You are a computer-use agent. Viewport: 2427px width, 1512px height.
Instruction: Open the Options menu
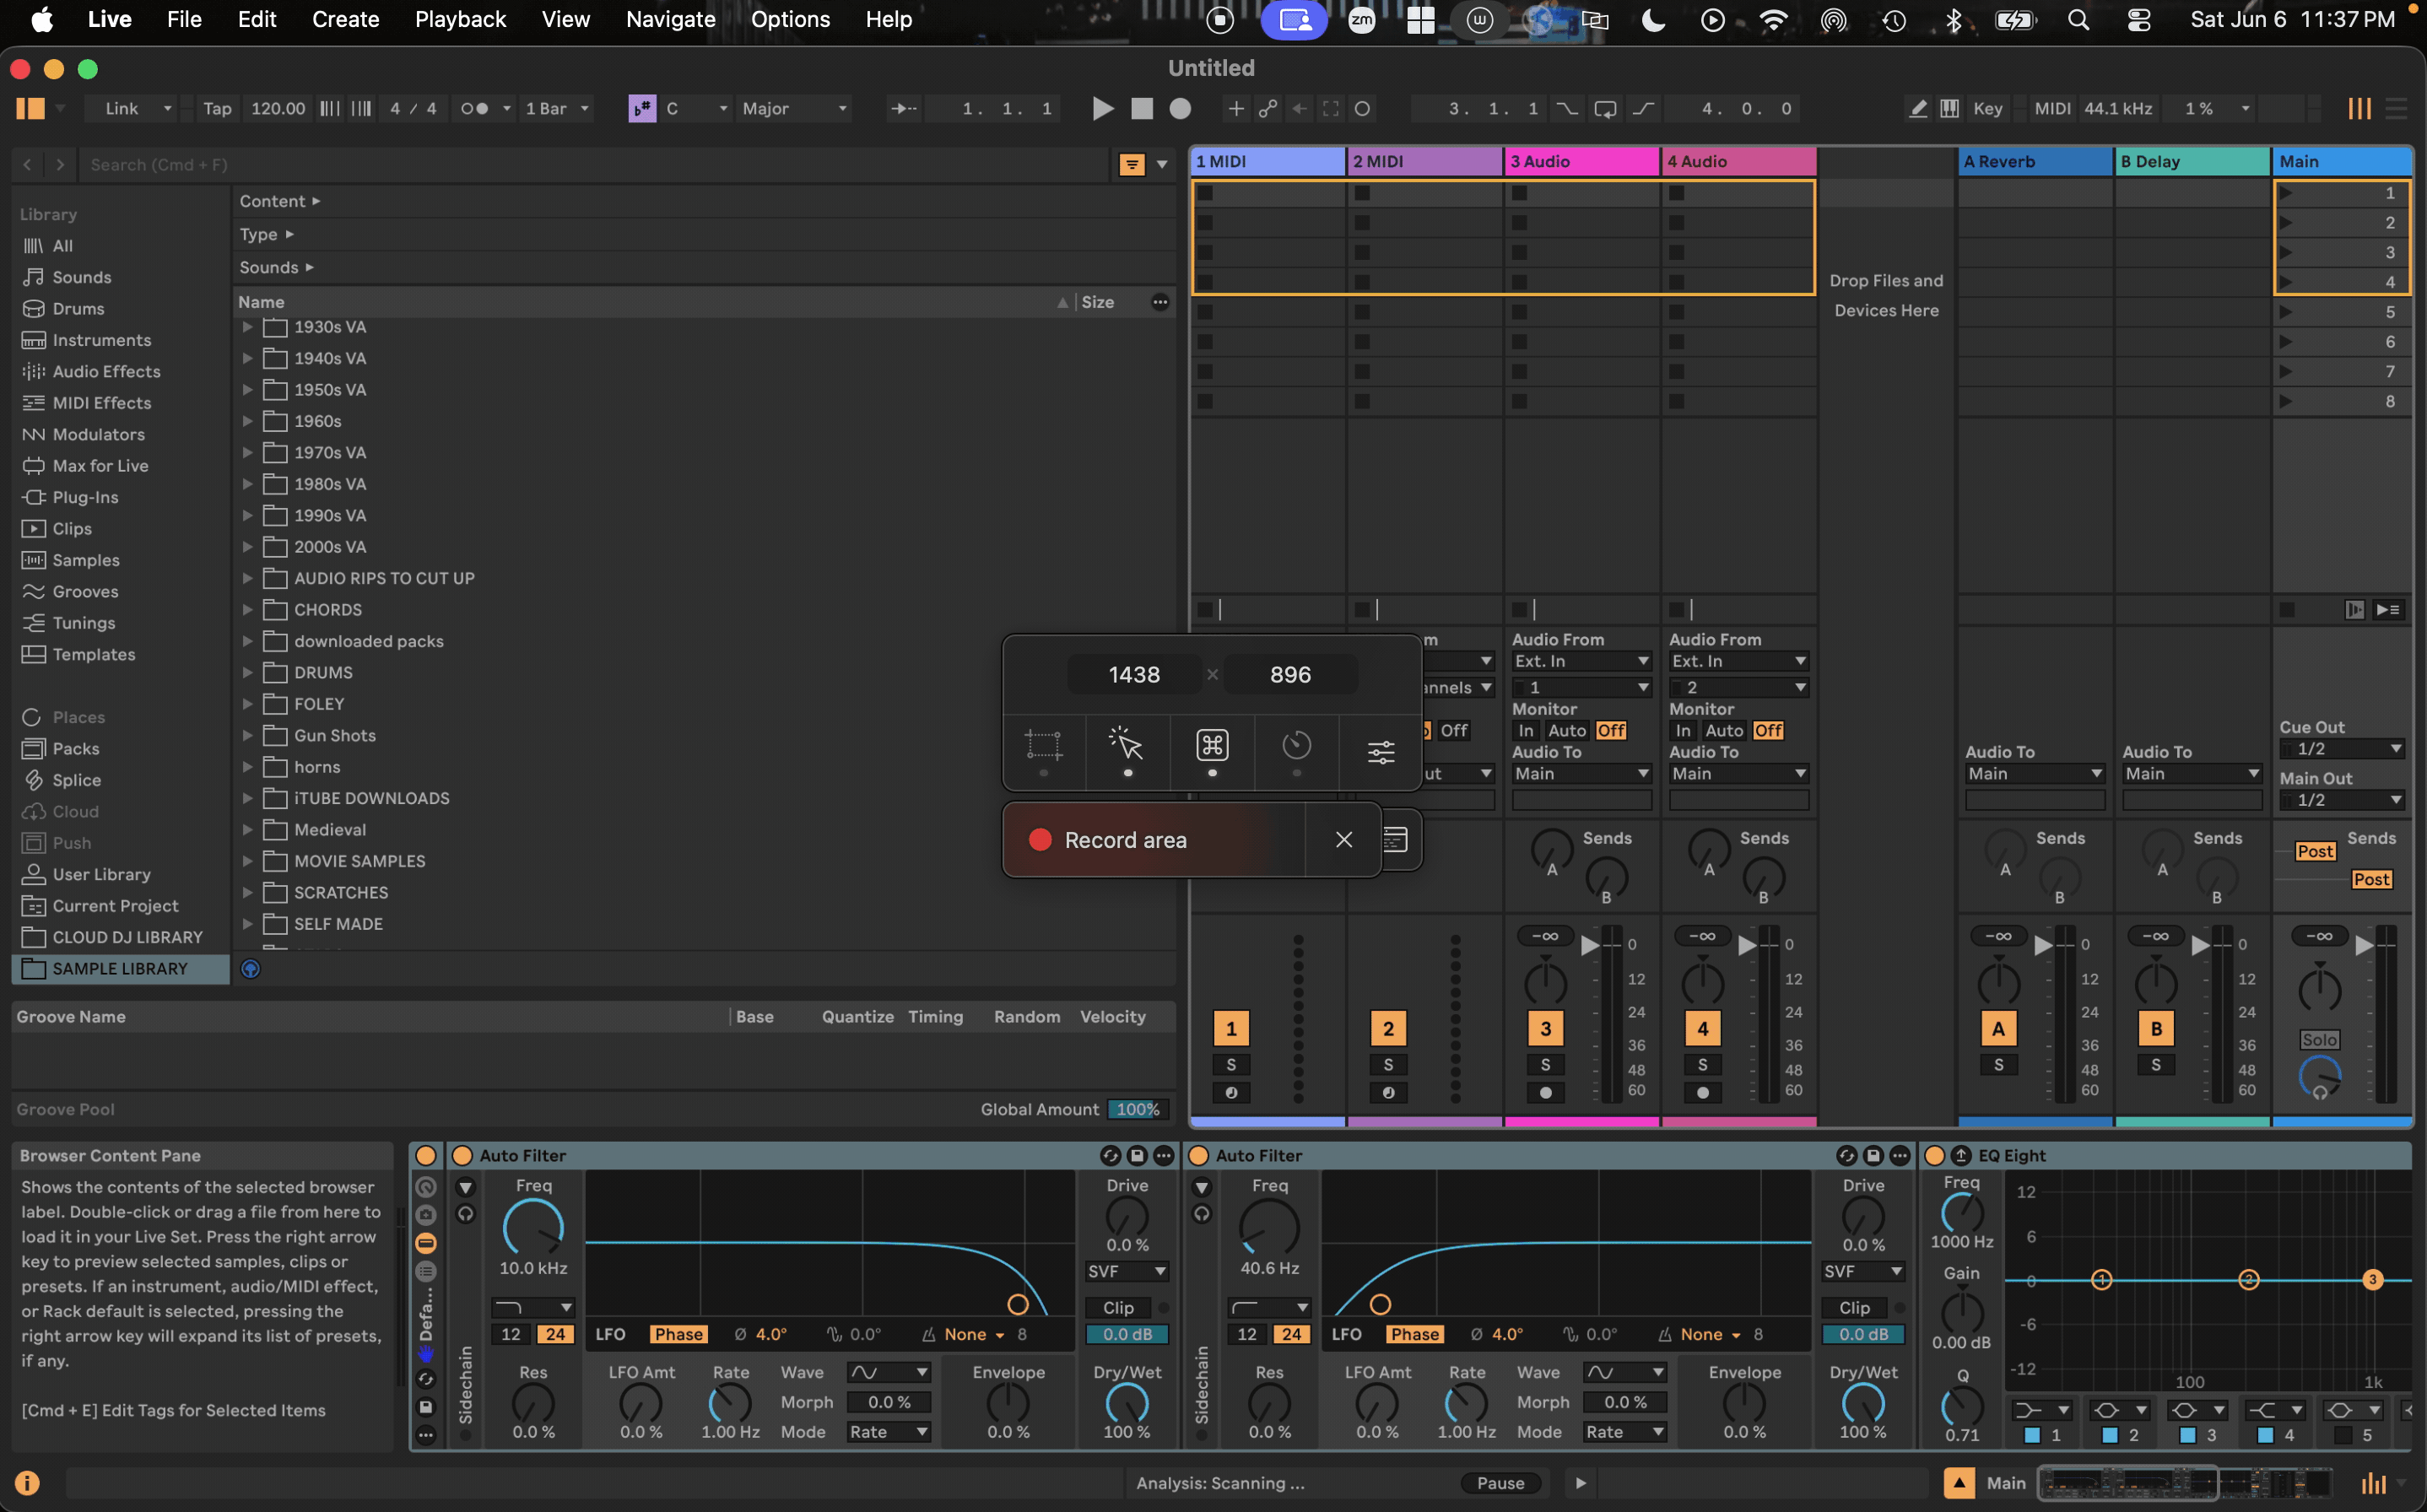point(790,20)
